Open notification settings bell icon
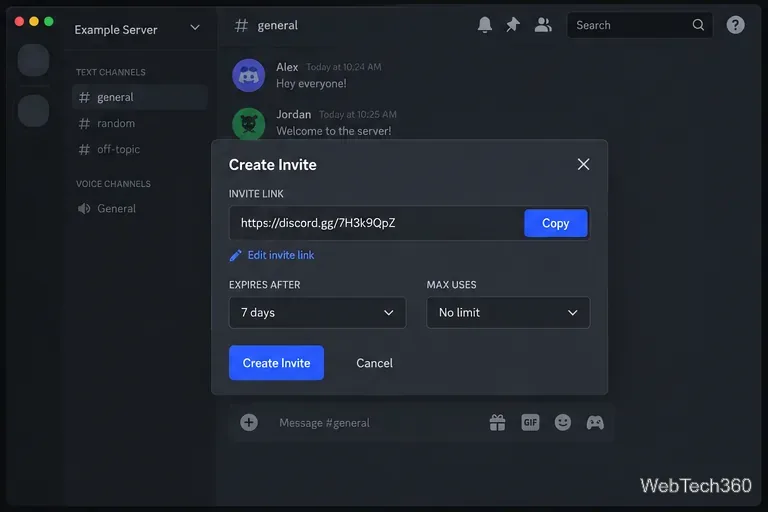 [484, 24]
